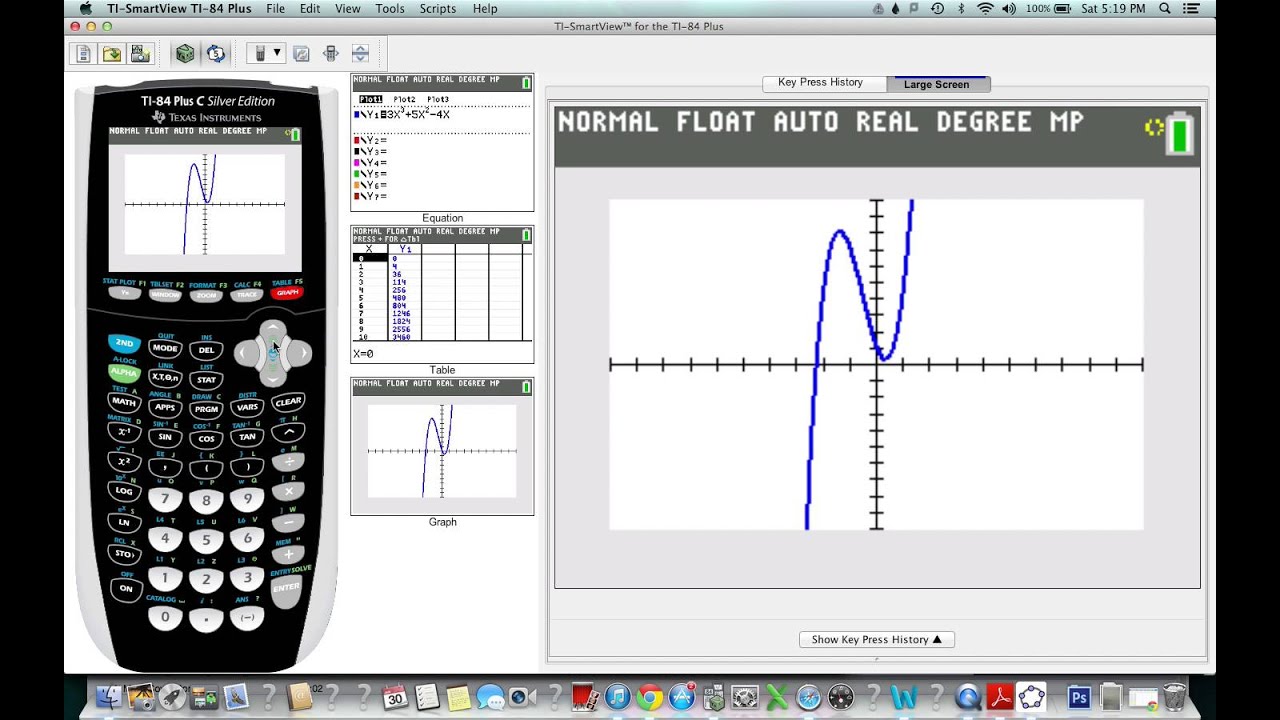The image size is (1280, 720).
Task: Click the WINDOW calculator key
Action: click(165, 294)
